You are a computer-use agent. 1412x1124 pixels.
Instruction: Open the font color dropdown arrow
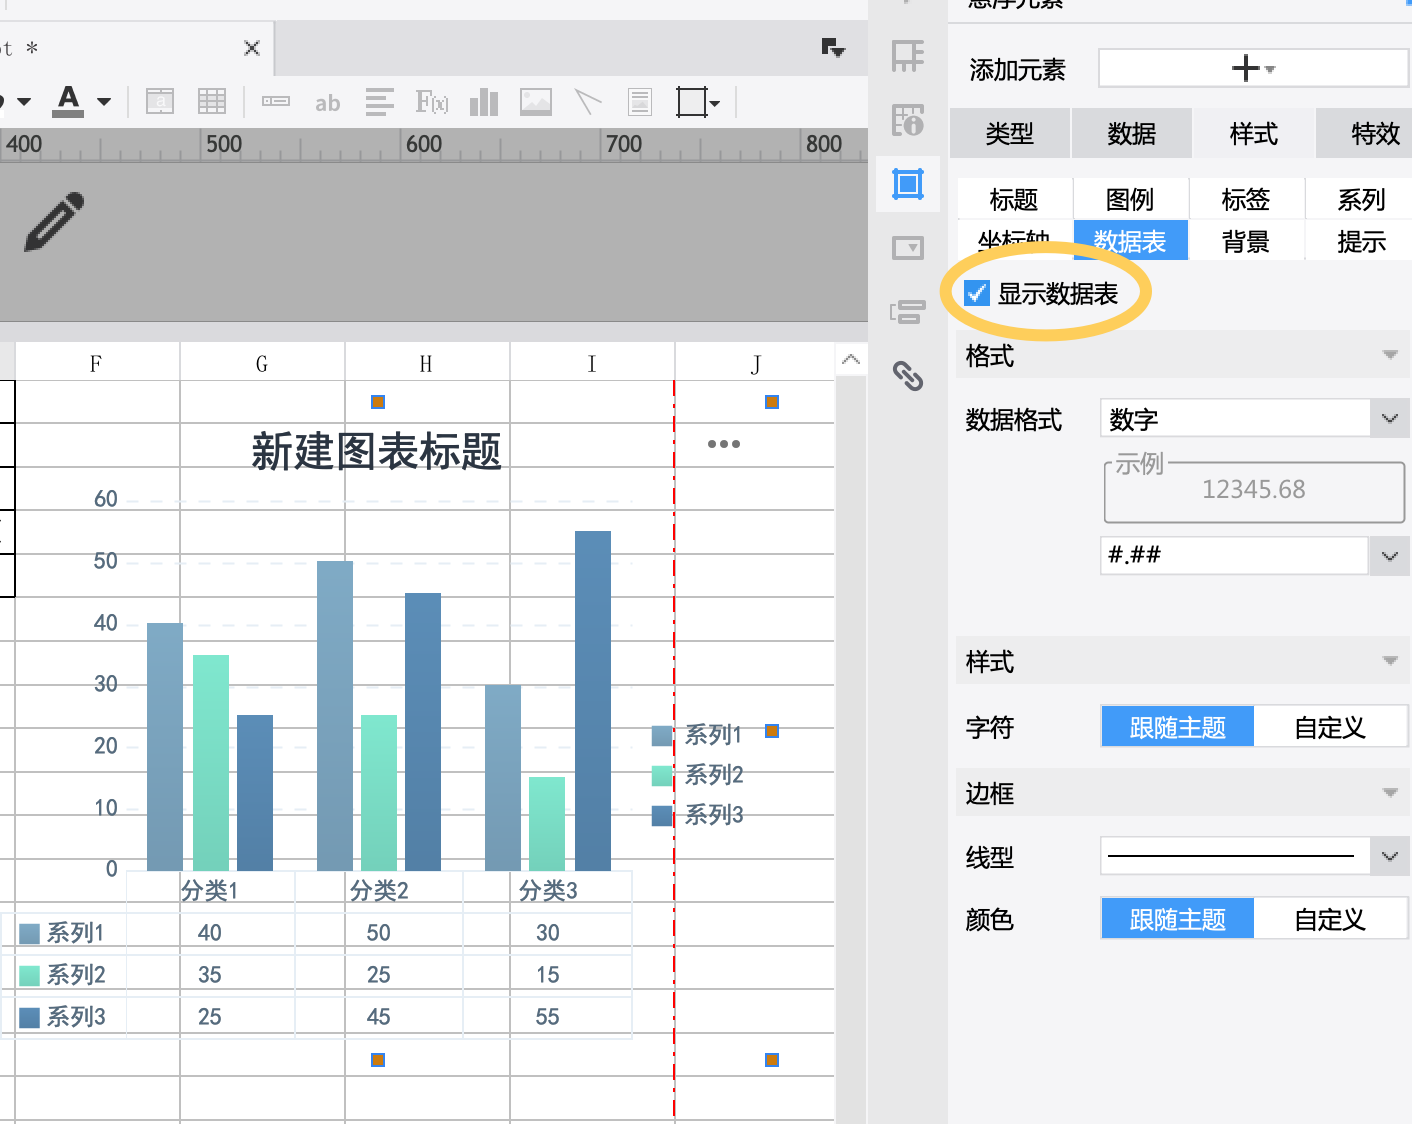tap(104, 102)
